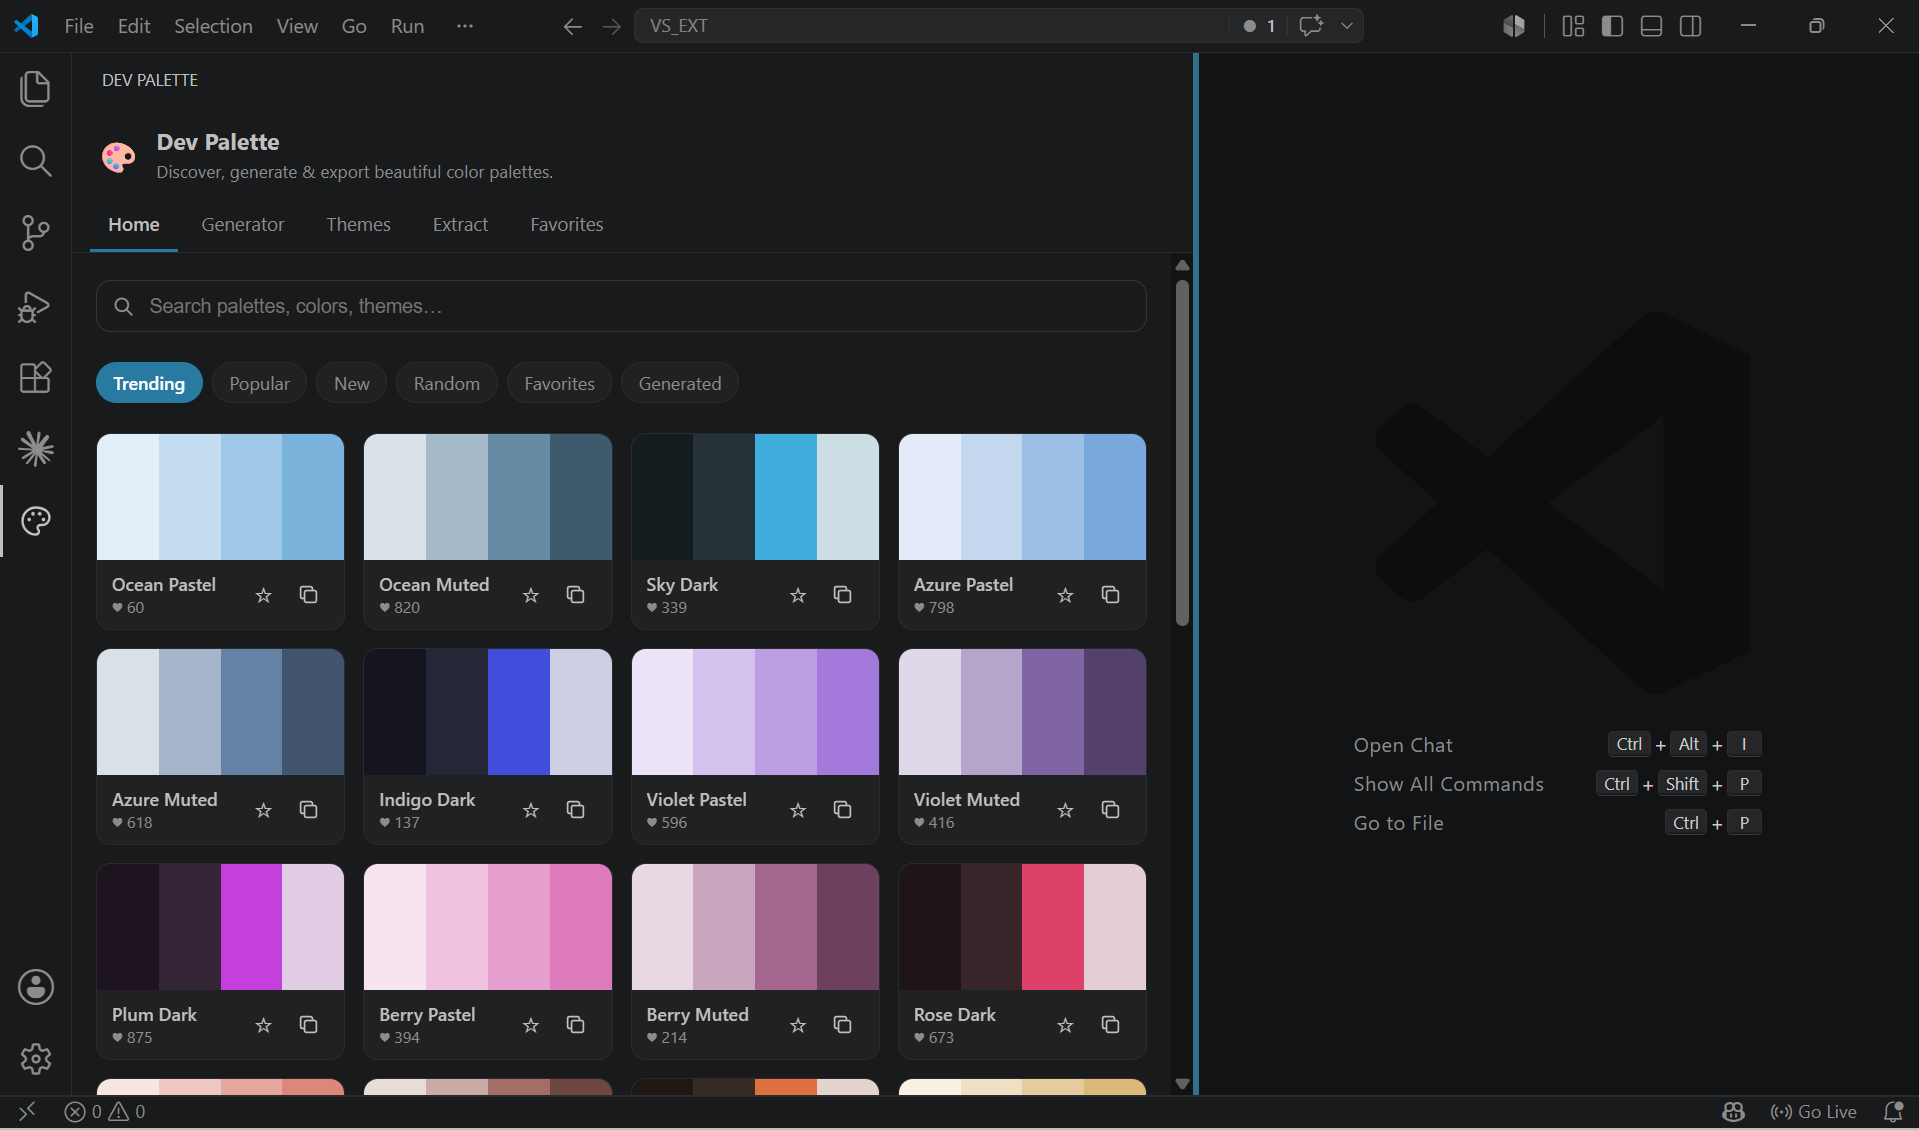Expand the chat dropdown chevron
The height and width of the screenshot is (1130, 1919).
coord(1347,26)
